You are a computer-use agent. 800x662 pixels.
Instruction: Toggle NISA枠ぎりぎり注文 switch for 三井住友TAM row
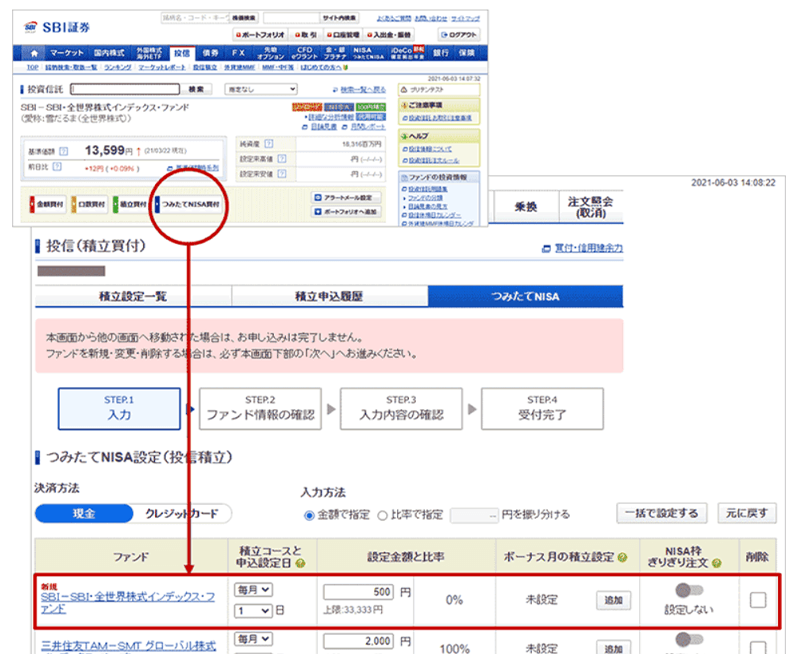(689, 639)
